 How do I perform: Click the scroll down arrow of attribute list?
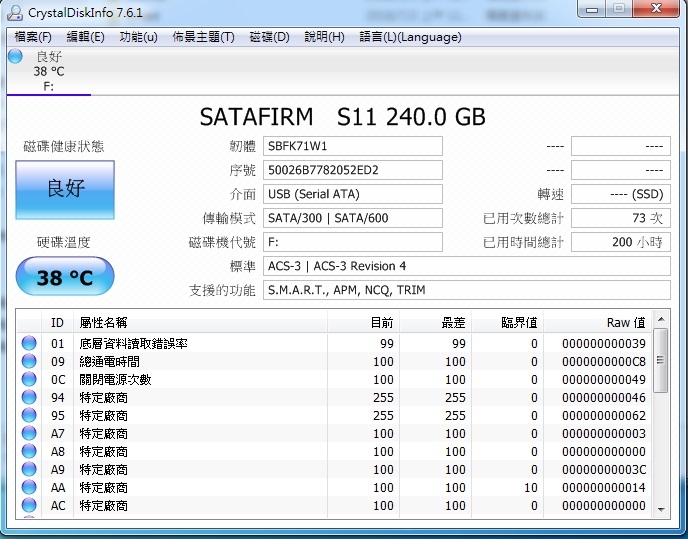pos(661,510)
